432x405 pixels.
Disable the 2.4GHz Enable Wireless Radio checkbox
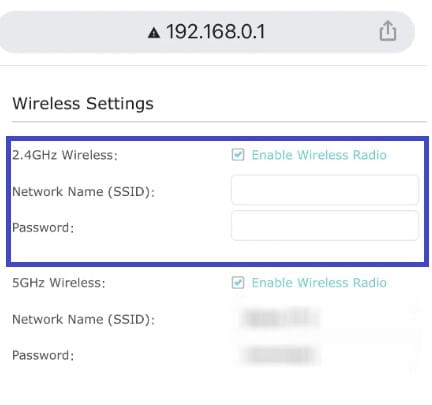[238, 155]
